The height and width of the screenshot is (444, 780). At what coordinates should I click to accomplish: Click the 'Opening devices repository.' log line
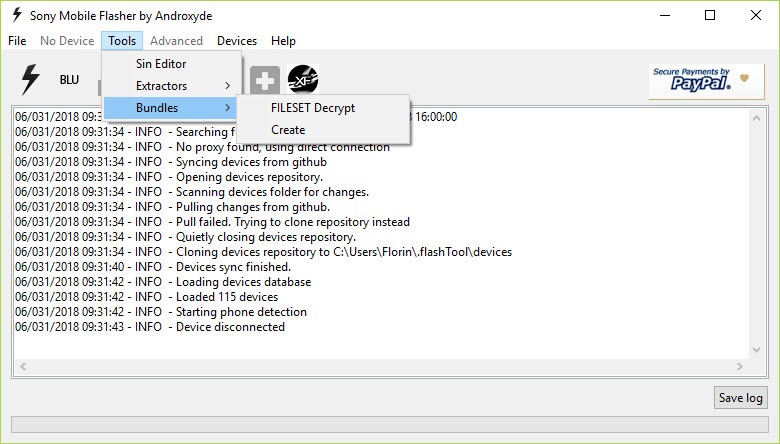pyautogui.click(x=169, y=177)
